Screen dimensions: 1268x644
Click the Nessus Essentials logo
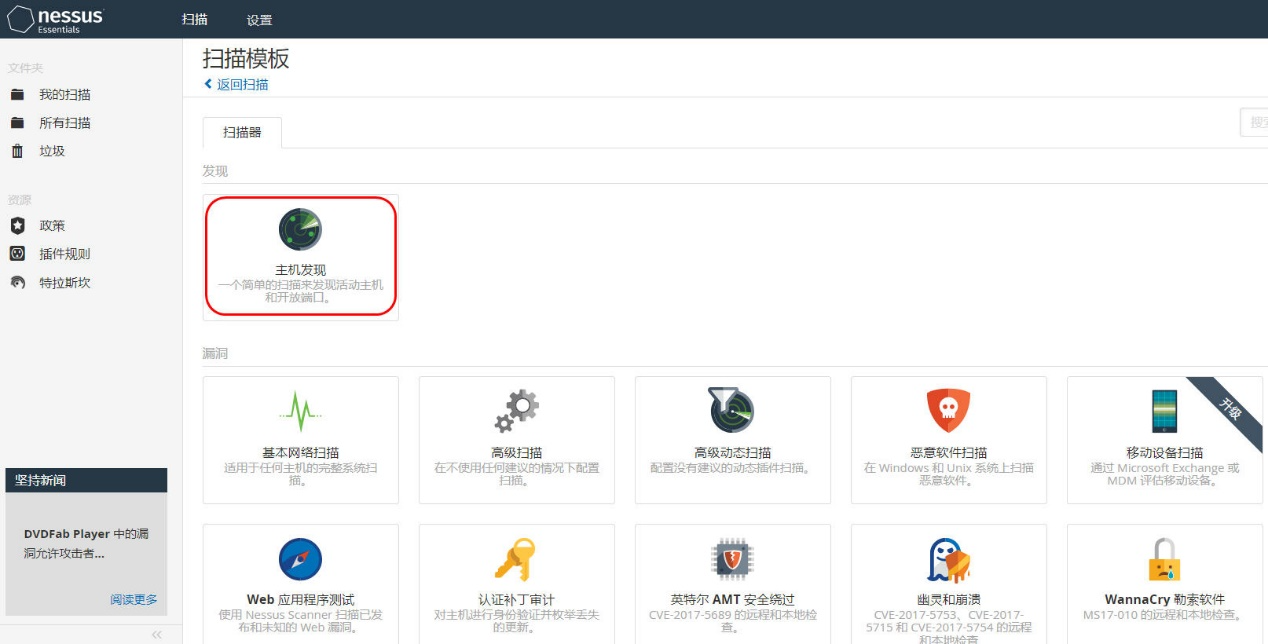(x=56, y=19)
